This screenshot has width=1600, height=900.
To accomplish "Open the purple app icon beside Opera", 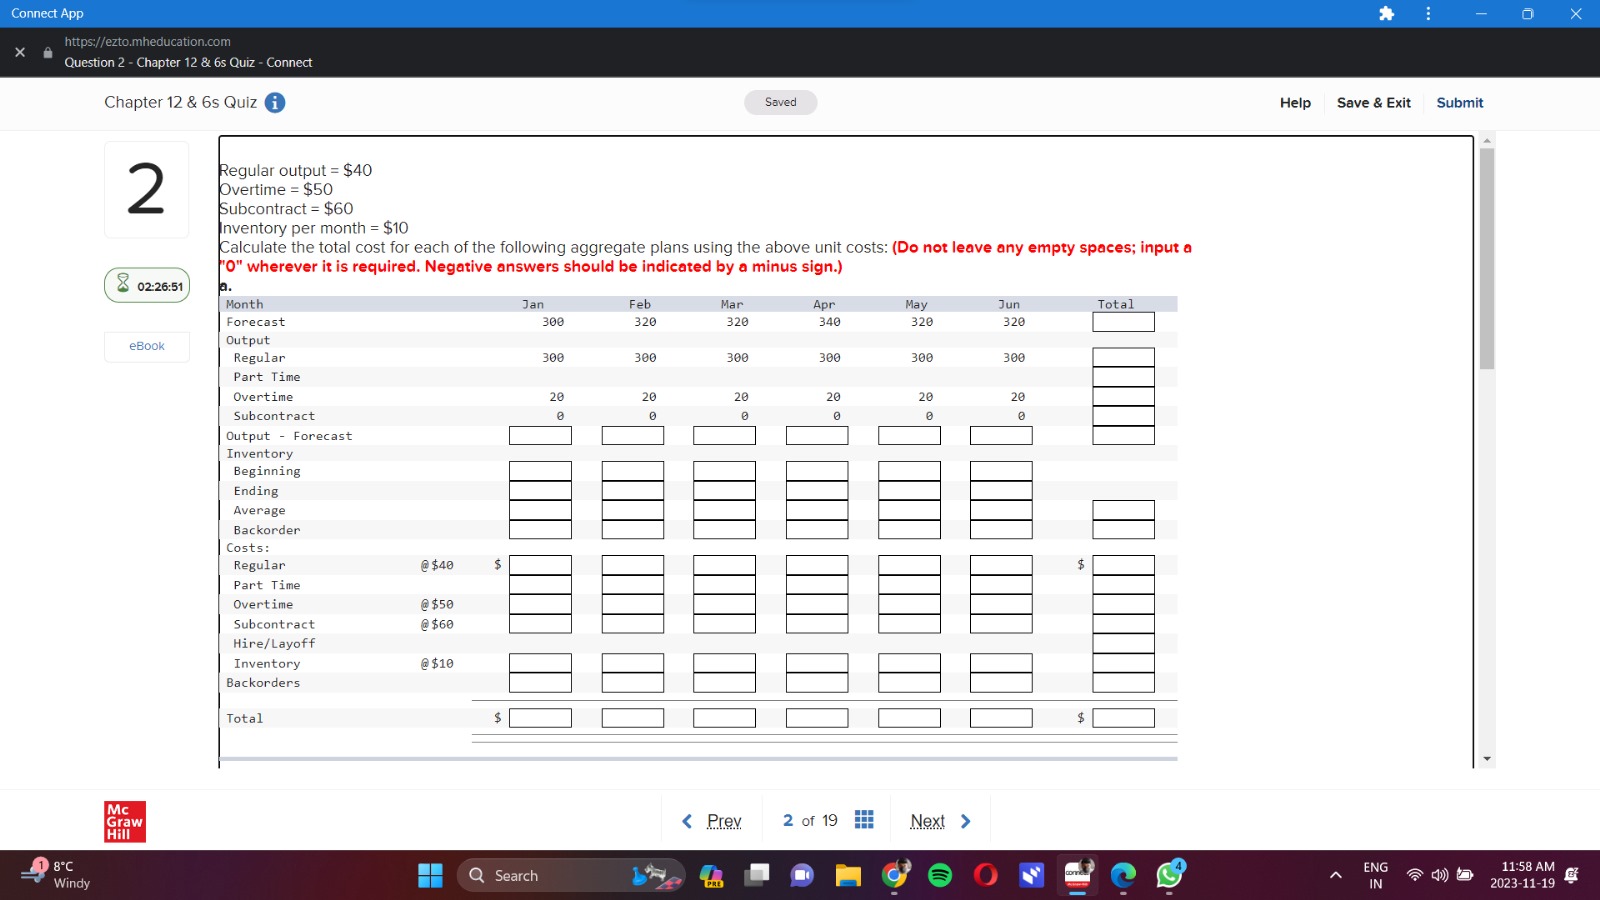I will click(x=1032, y=876).
